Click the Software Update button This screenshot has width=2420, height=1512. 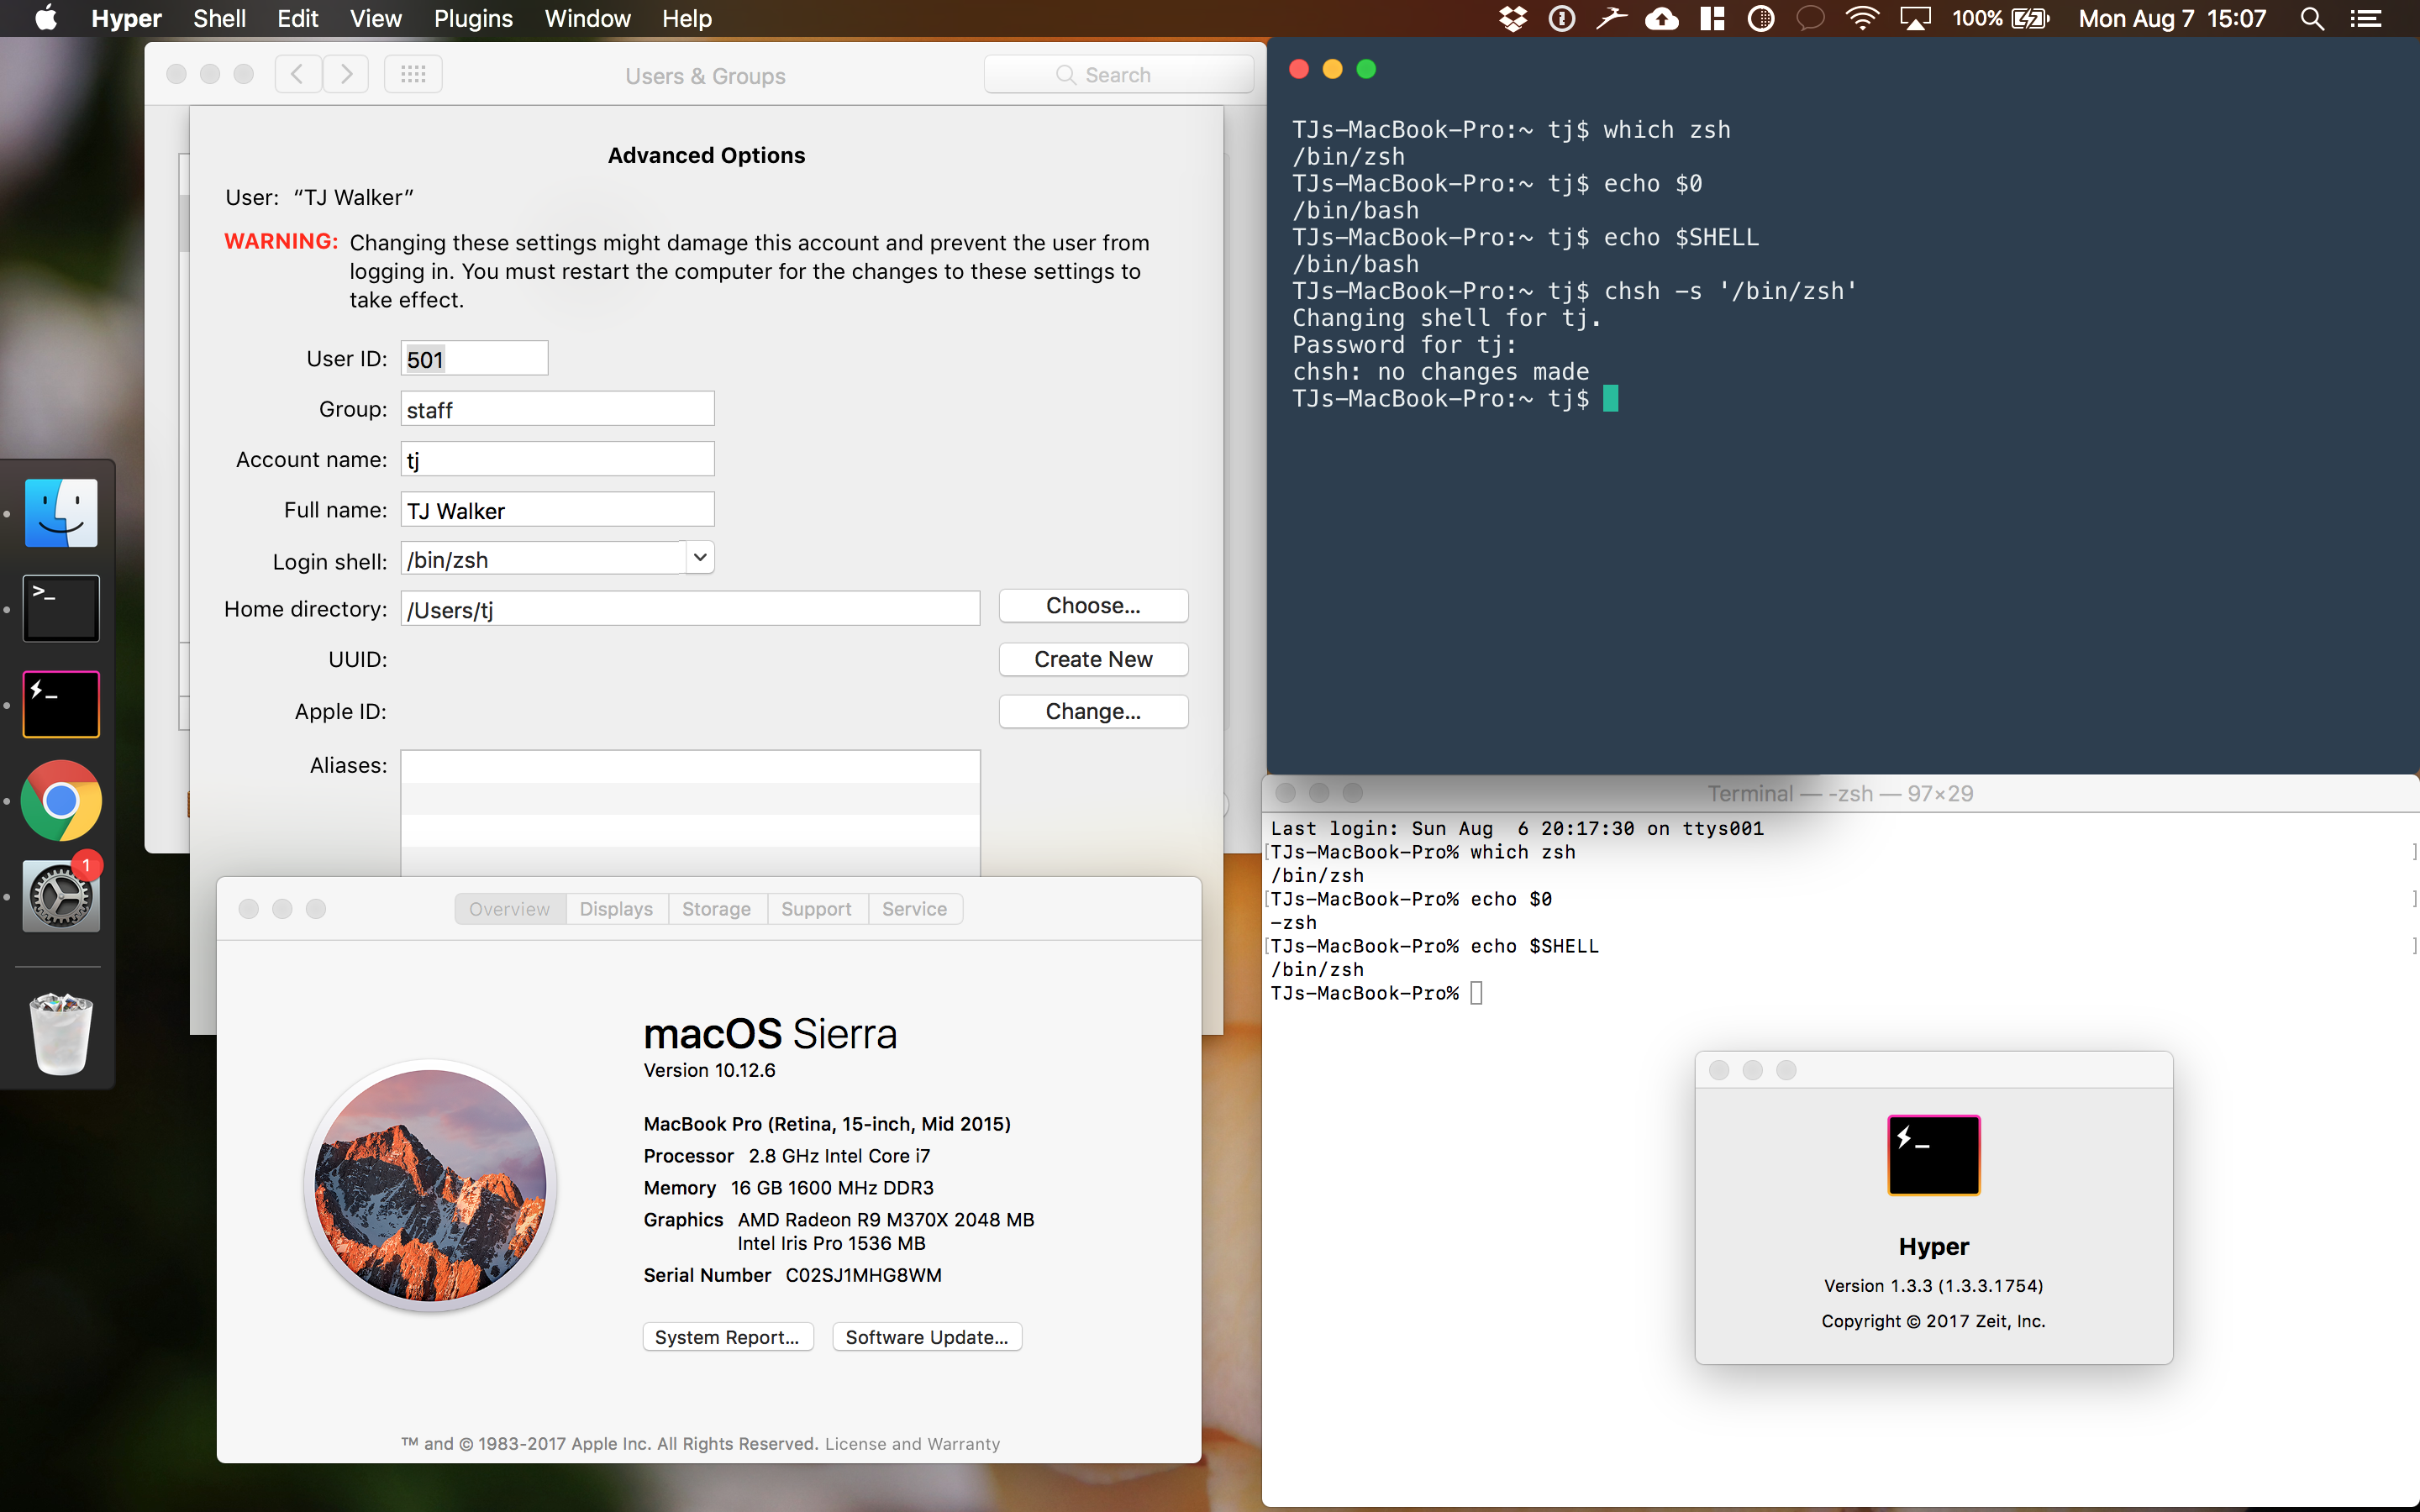coord(926,1336)
